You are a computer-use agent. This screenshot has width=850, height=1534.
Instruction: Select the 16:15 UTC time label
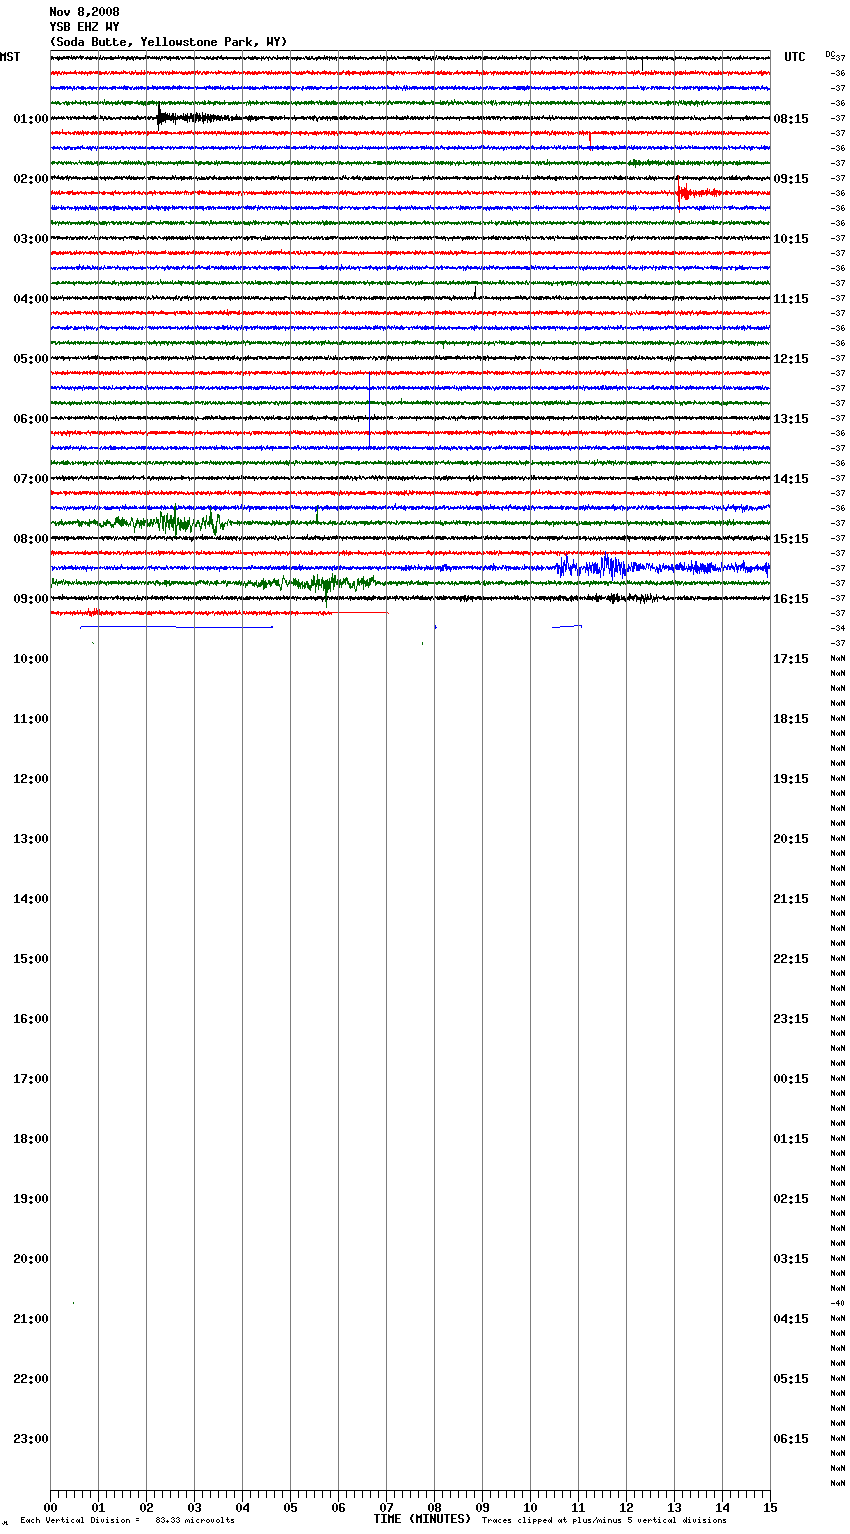click(x=791, y=599)
